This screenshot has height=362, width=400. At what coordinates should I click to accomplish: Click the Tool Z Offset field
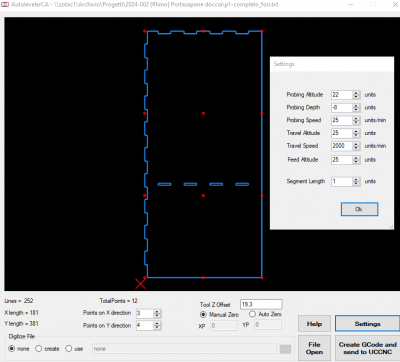pyautogui.click(x=261, y=304)
